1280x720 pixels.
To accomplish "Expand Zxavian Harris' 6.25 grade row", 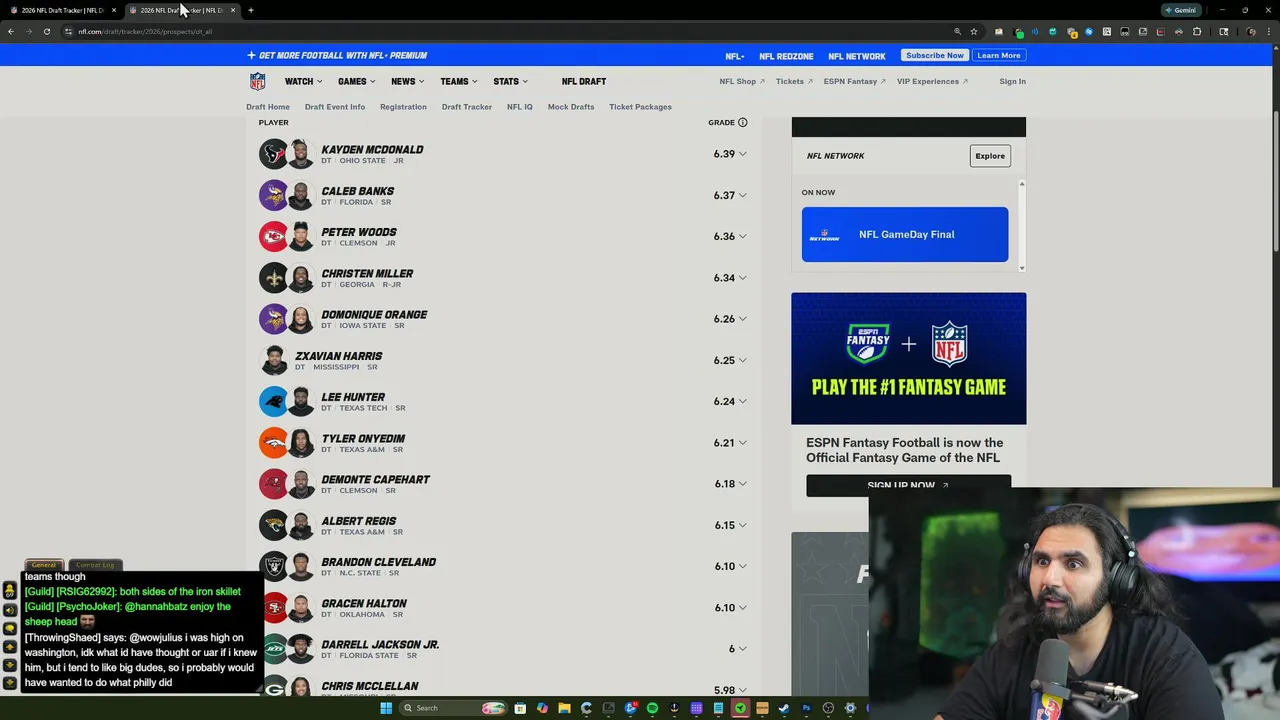I will [742, 360].
